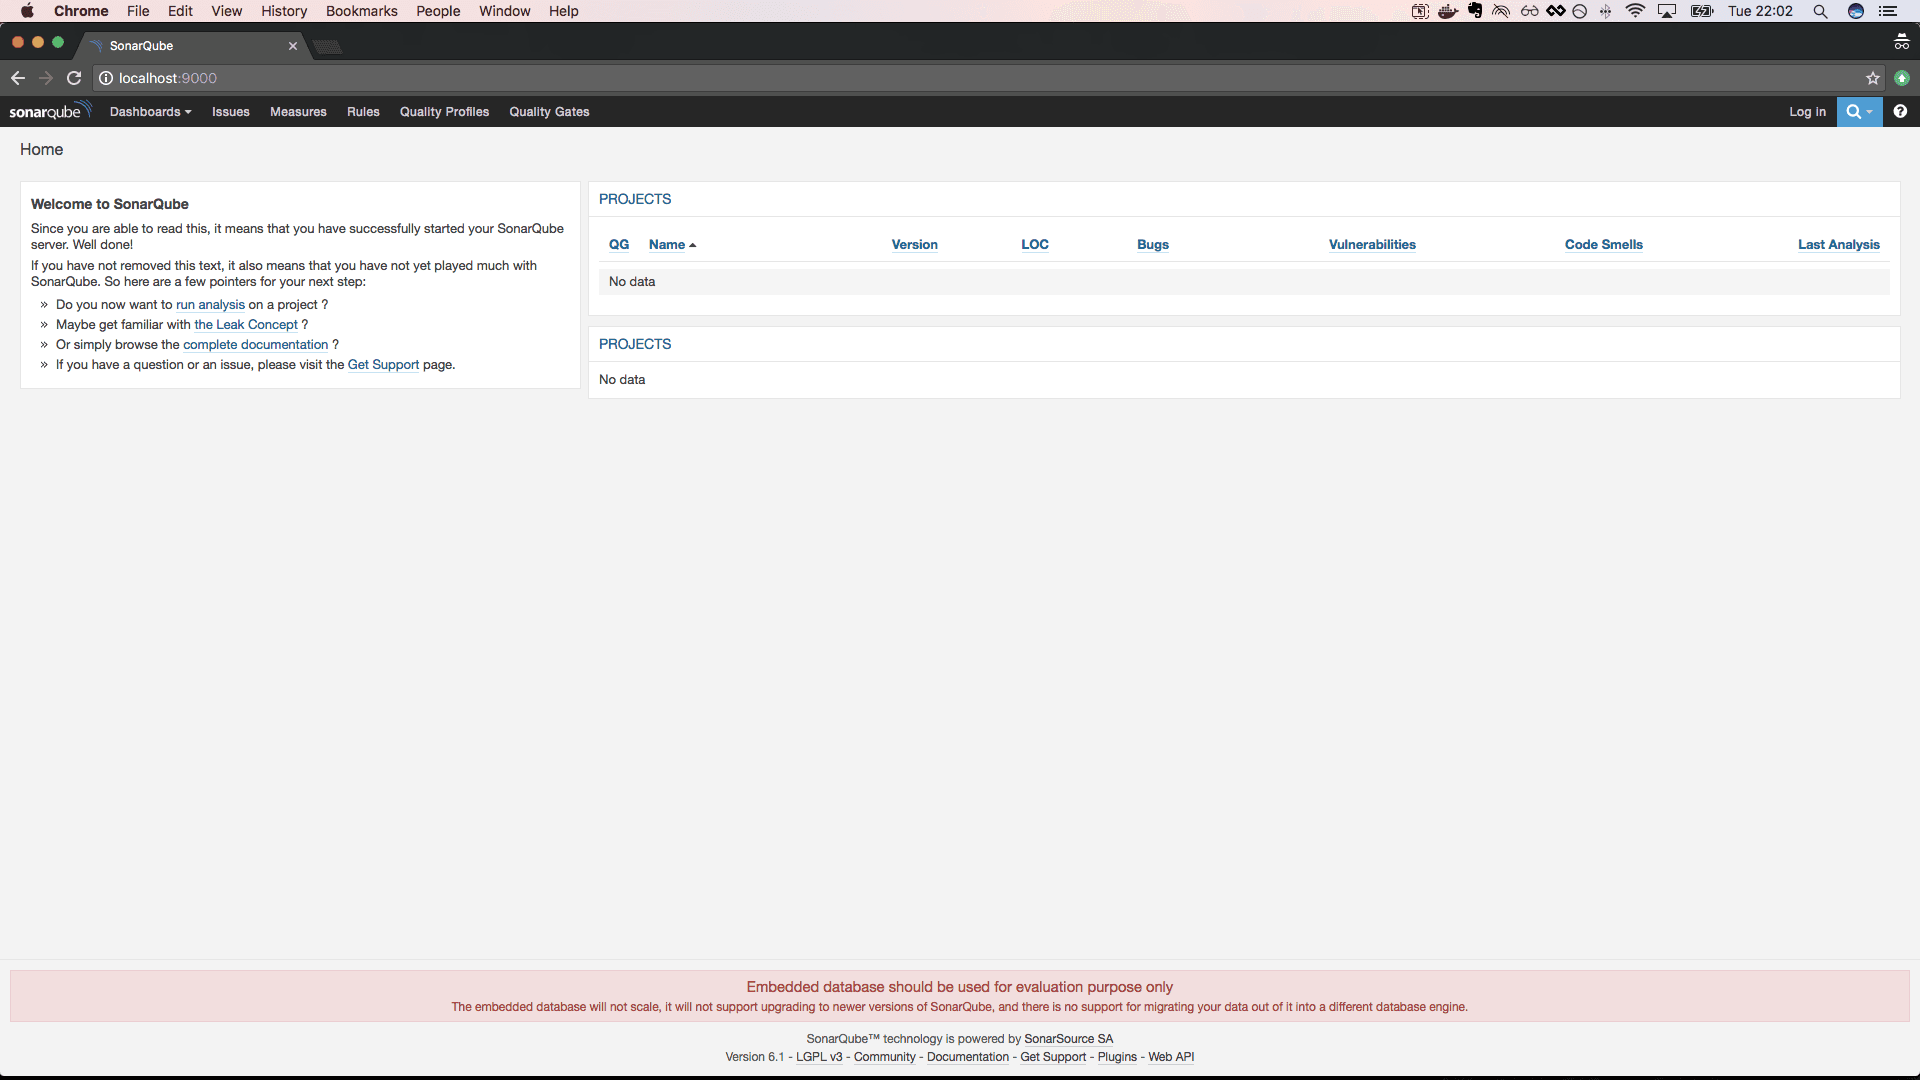The image size is (1920, 1080).
Task: Open the Web API footer link
Action: [x=1171, y=1057]
